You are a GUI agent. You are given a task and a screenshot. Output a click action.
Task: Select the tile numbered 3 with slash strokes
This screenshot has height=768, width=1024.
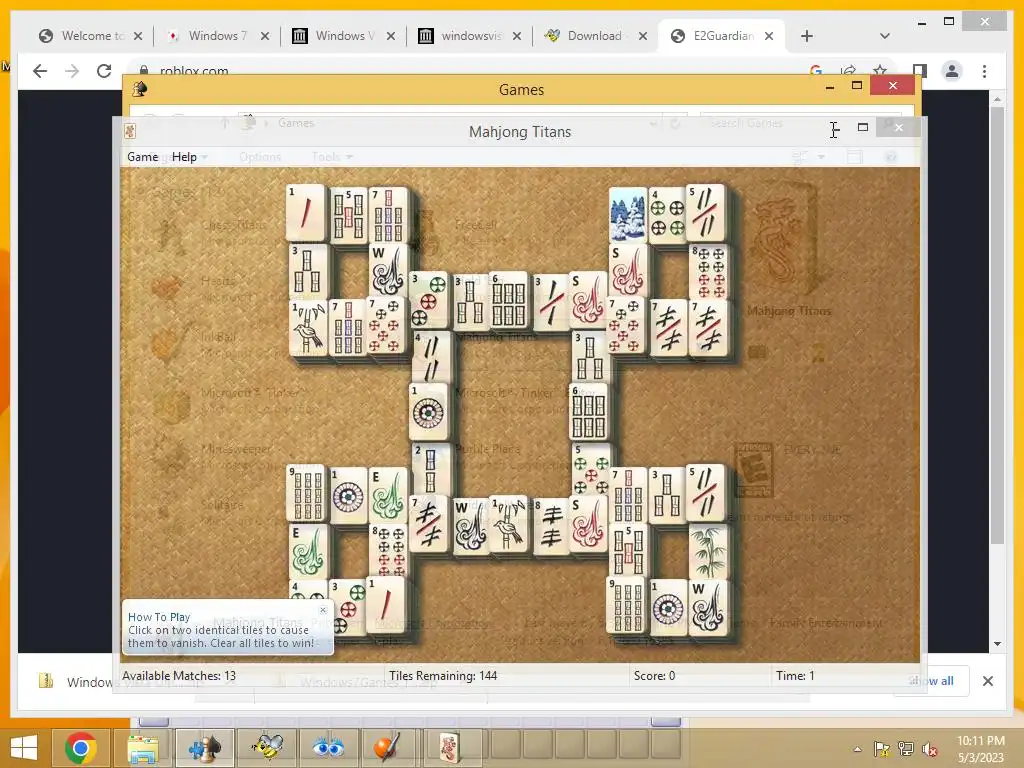[551, 301]
